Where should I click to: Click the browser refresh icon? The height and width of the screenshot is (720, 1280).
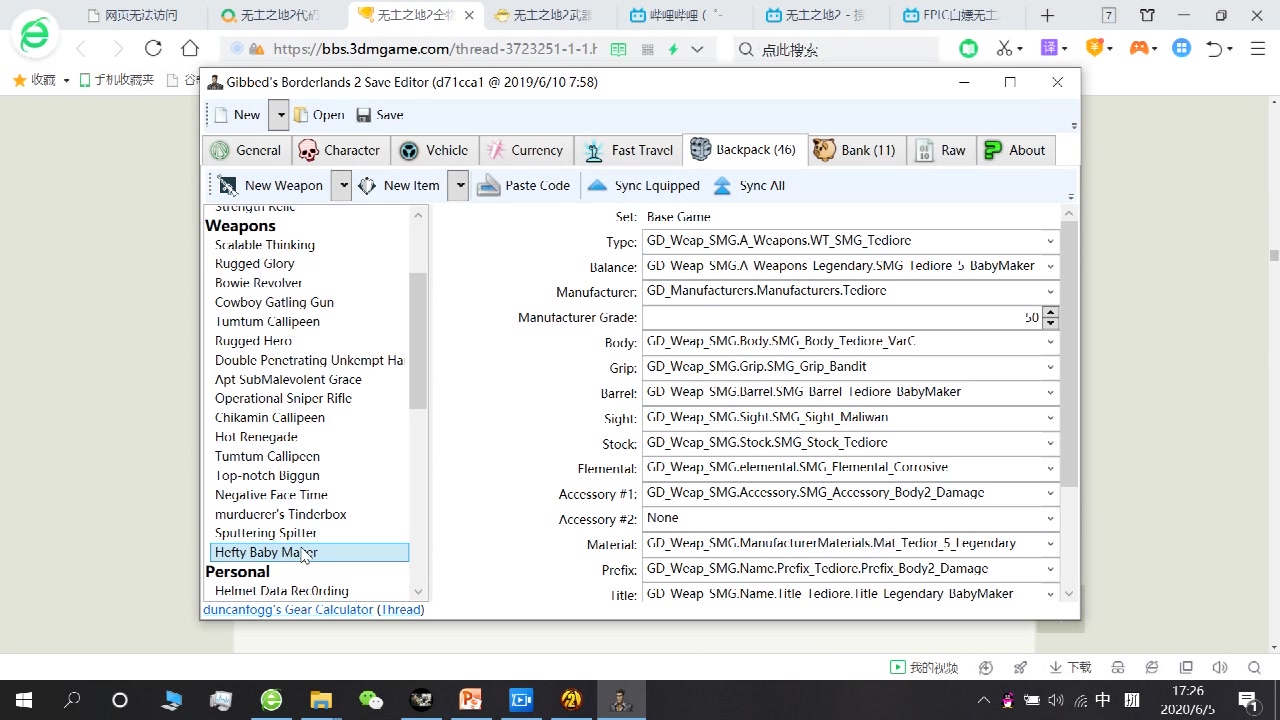coord(153,48)
